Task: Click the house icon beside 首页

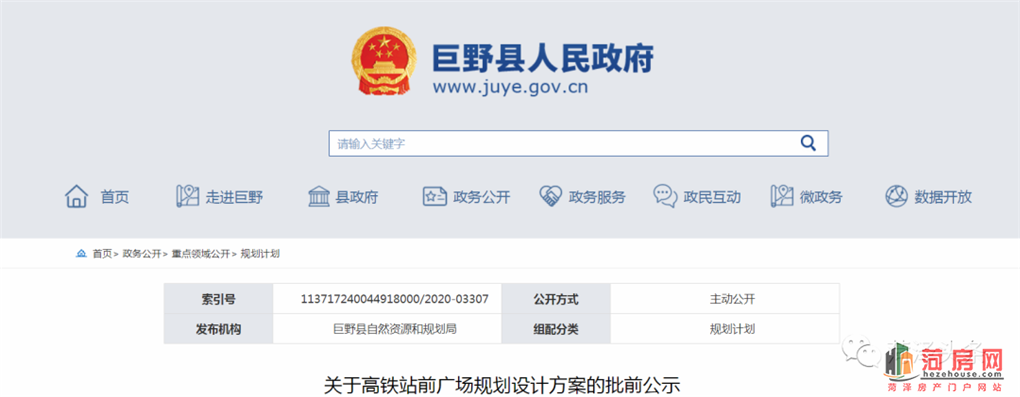Action: (x=76, y=196)
